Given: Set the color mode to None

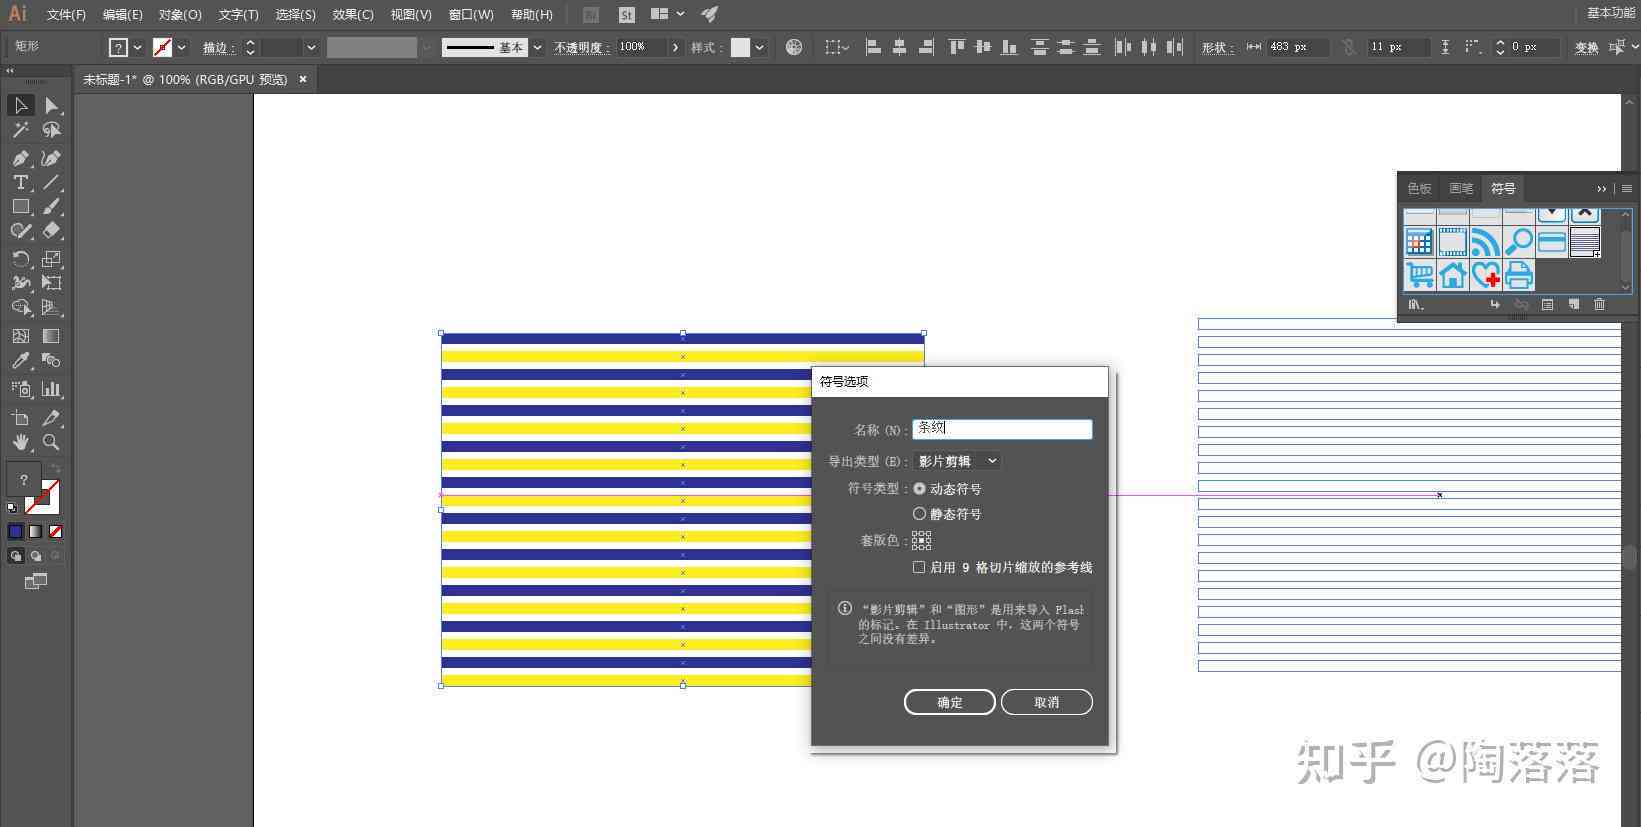Looking at the screenshot, I should pos(56,532).
